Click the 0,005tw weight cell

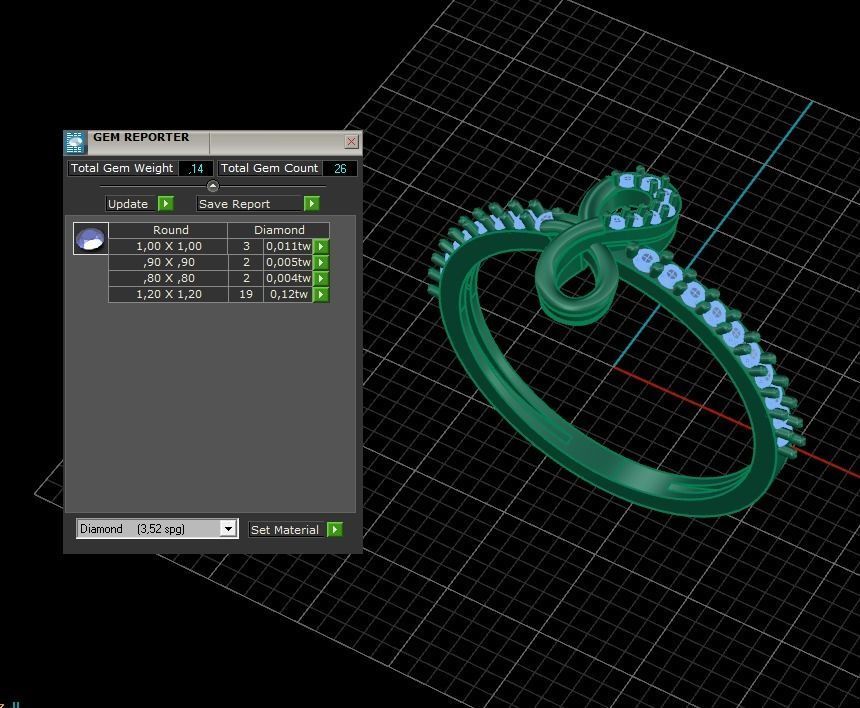pos(288,263)
